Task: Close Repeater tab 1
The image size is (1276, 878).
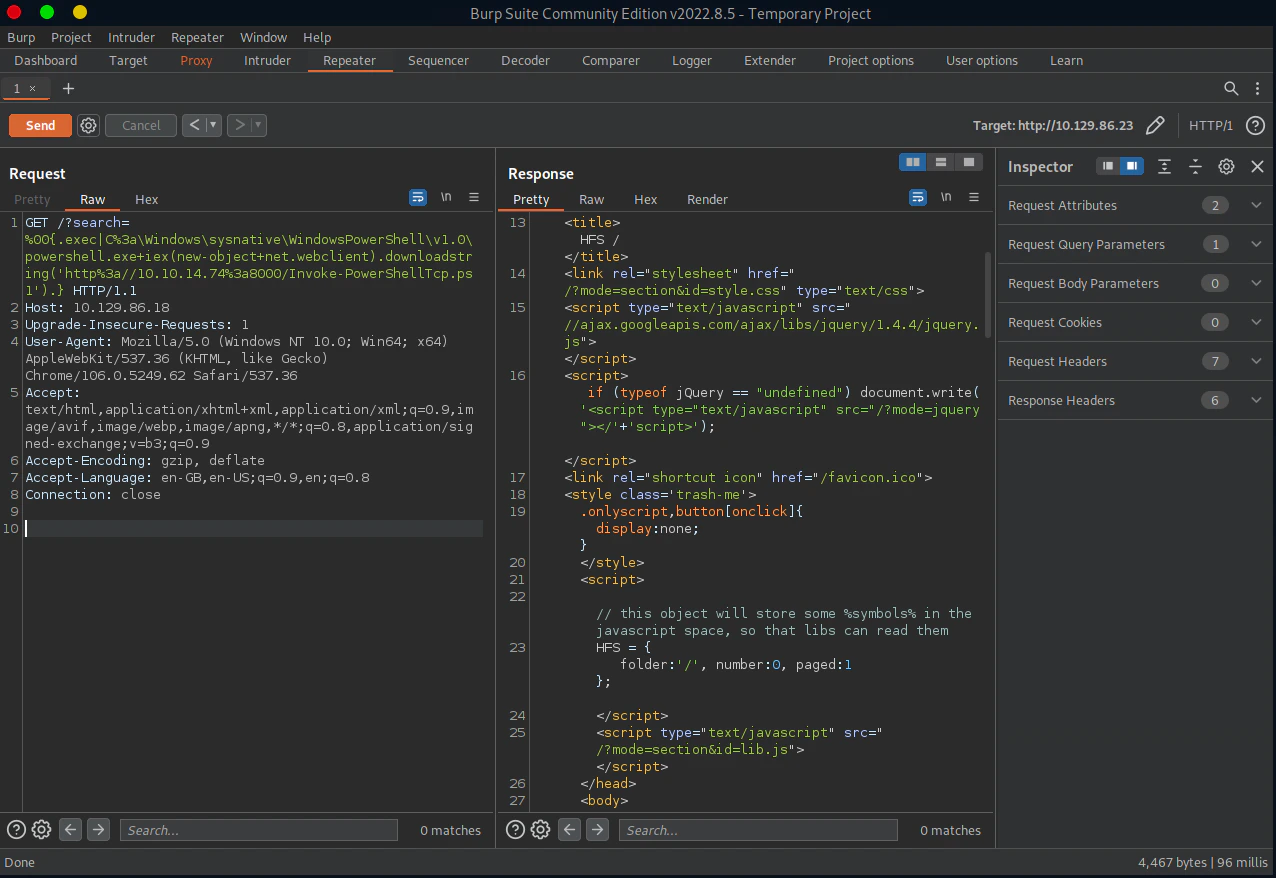Action: tap(32, 88)
